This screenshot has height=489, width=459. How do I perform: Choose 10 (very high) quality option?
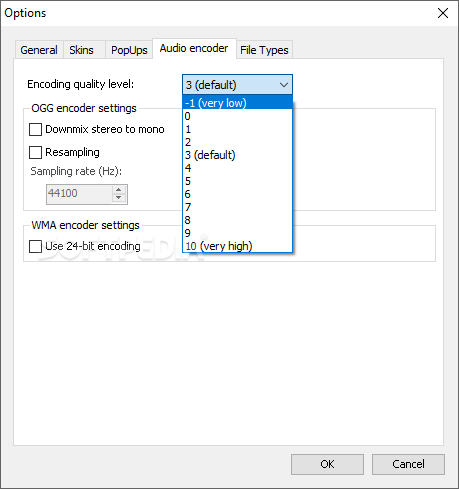238,246
